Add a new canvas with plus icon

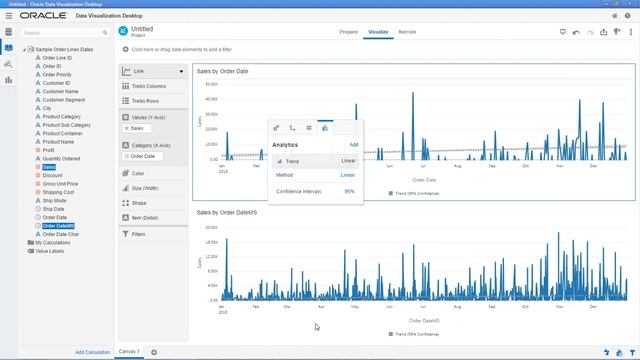pos(154,352)
